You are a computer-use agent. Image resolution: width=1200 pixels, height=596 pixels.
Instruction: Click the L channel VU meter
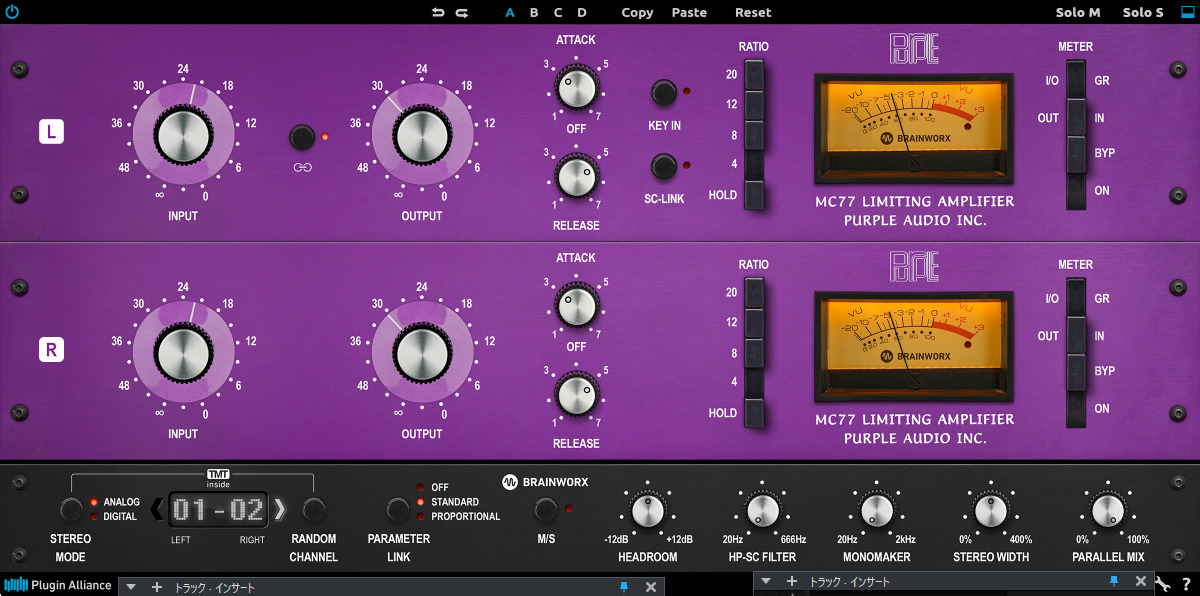point(914,126)
